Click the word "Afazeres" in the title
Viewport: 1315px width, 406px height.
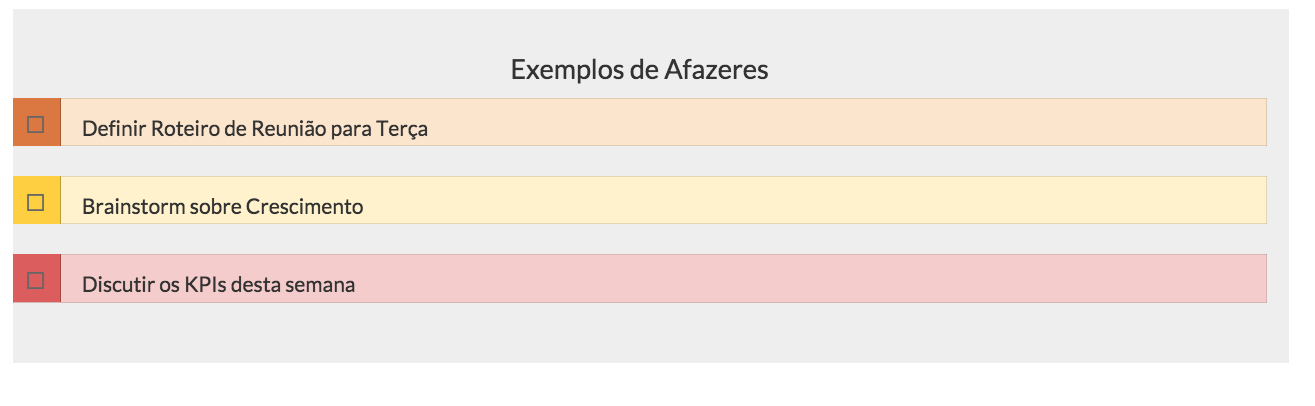(716, 70)
